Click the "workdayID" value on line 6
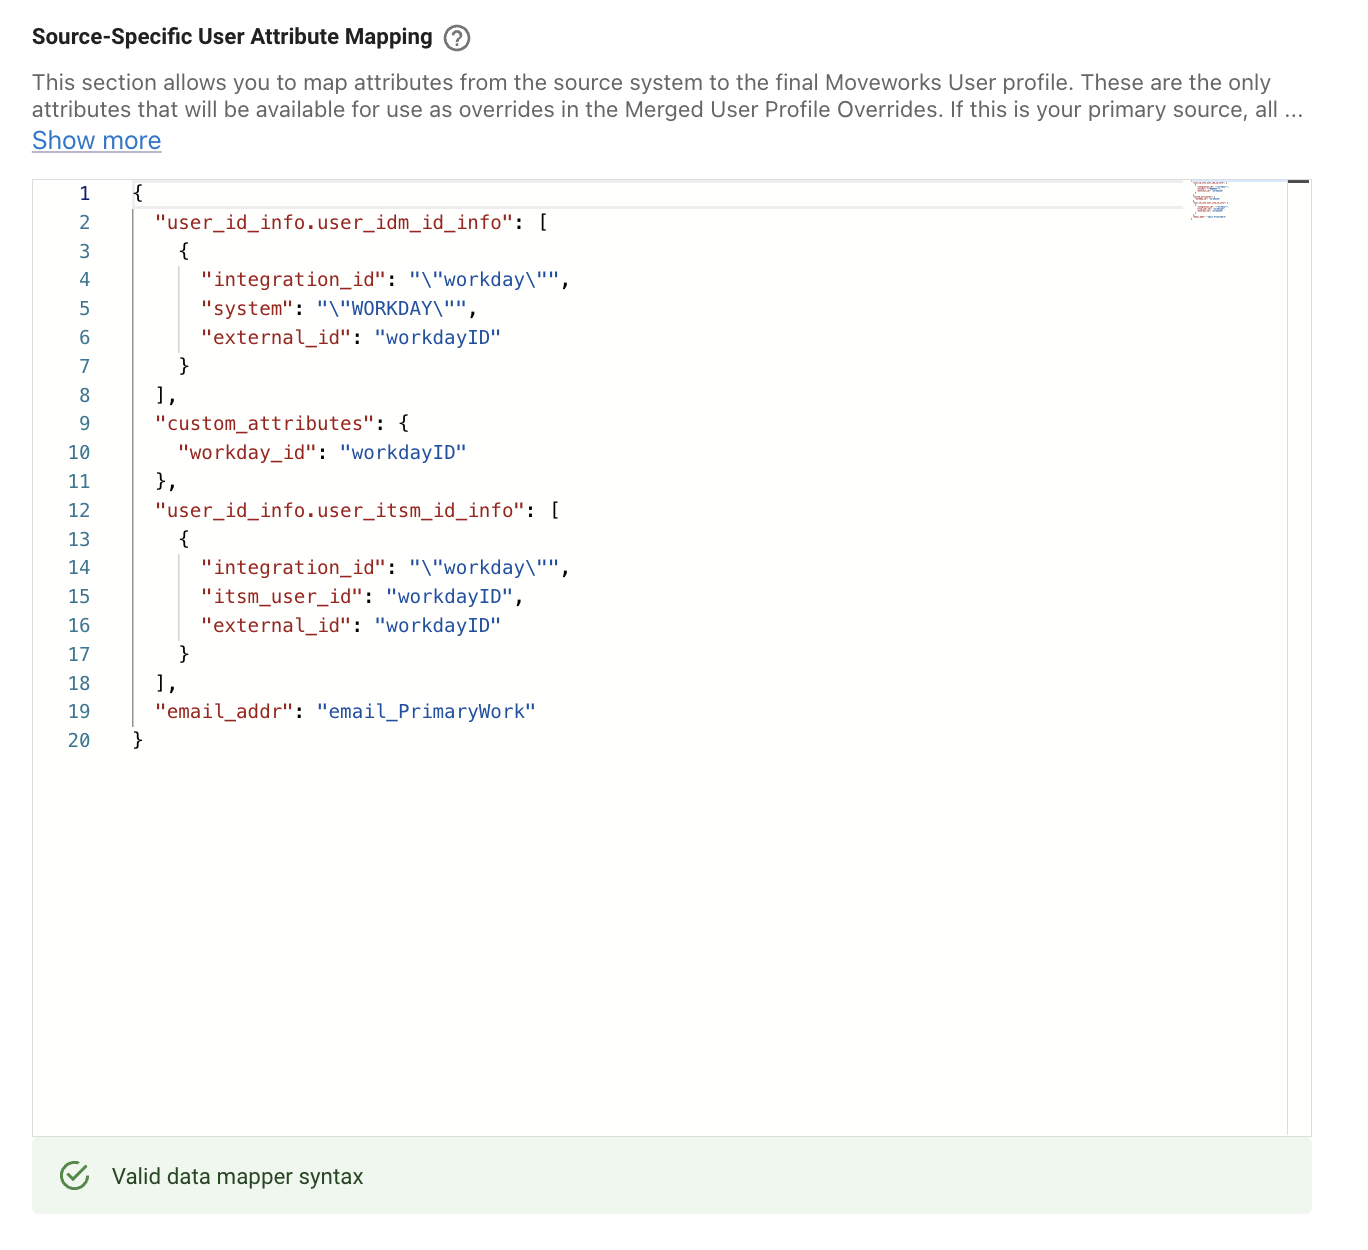 click(x=438, y=338)
